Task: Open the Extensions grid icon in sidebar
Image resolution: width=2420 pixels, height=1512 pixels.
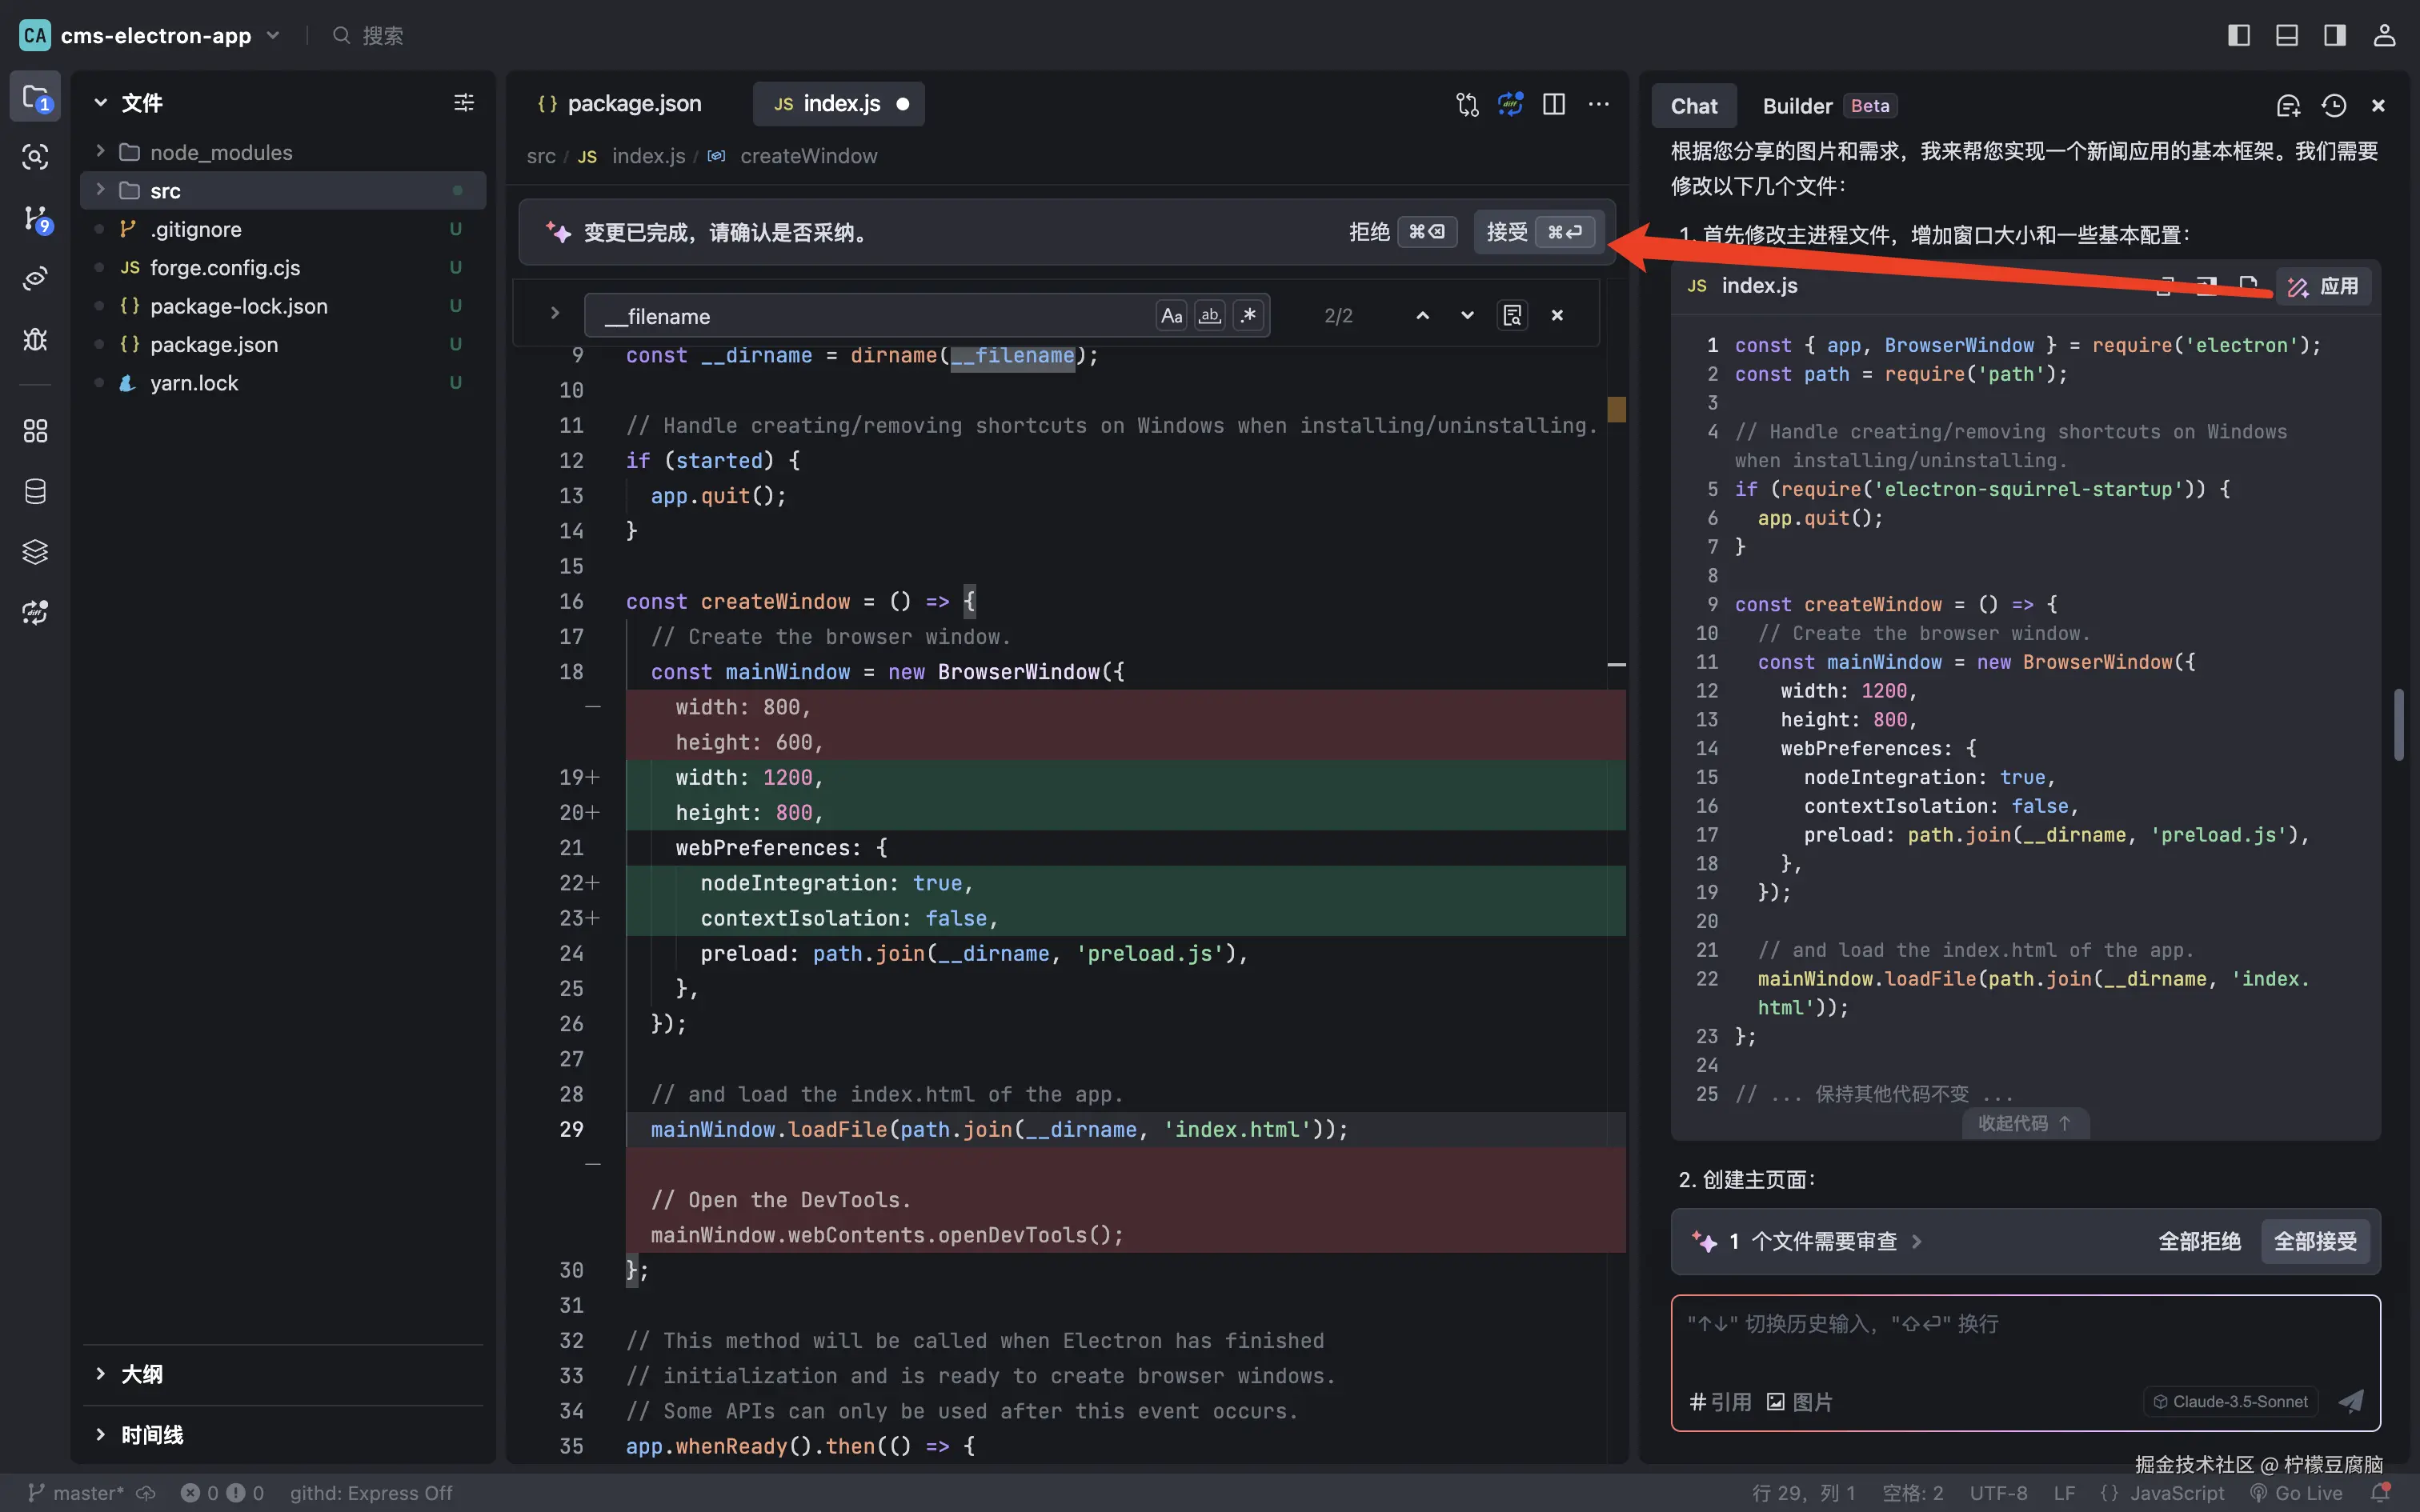Action: [x=36, y=431]
